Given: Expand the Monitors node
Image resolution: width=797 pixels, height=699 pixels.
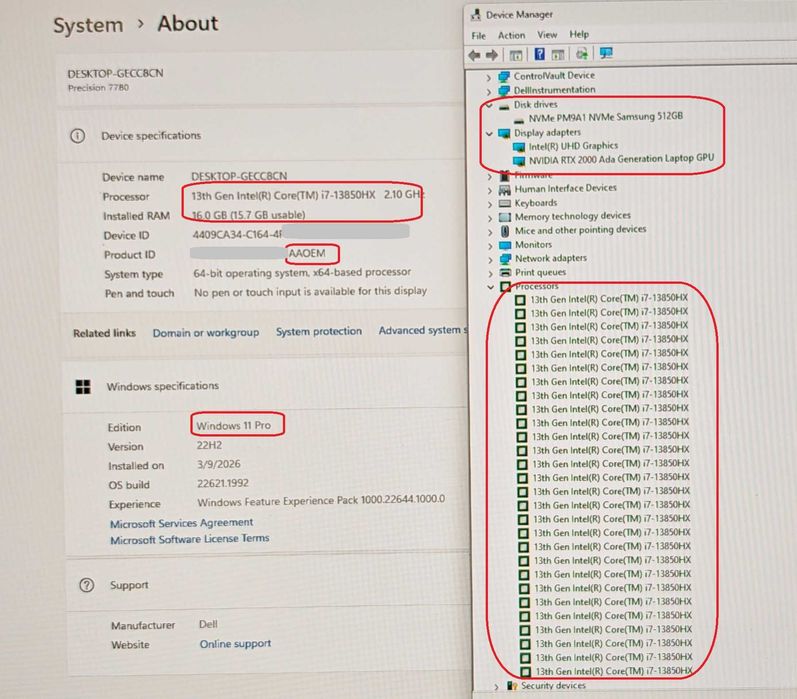Looking at the screenshot, I should (490, 246).
